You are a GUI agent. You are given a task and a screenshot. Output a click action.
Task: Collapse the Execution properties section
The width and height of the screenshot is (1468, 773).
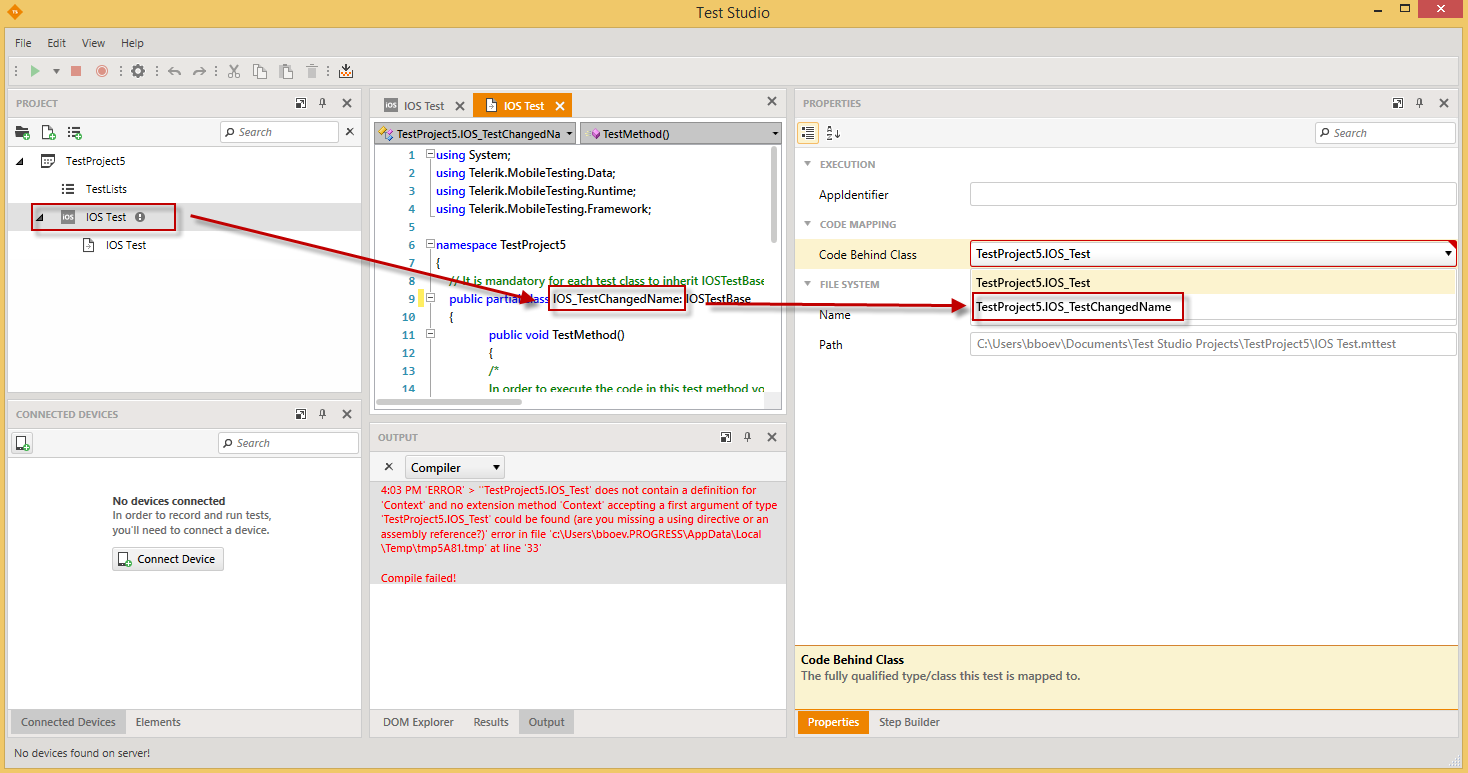pos(807,164)
